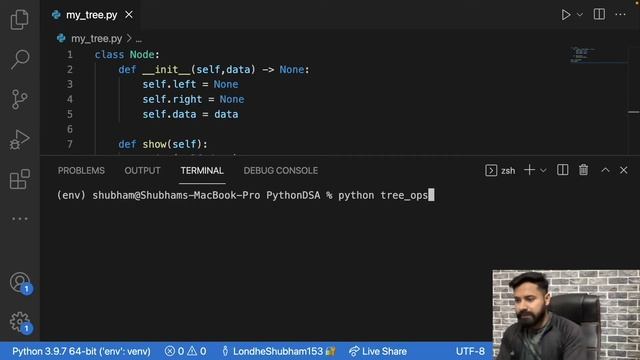The image size is (640, 360).
Task: Open the Search view
Action: pyautogui.click(x=20, y=59)
